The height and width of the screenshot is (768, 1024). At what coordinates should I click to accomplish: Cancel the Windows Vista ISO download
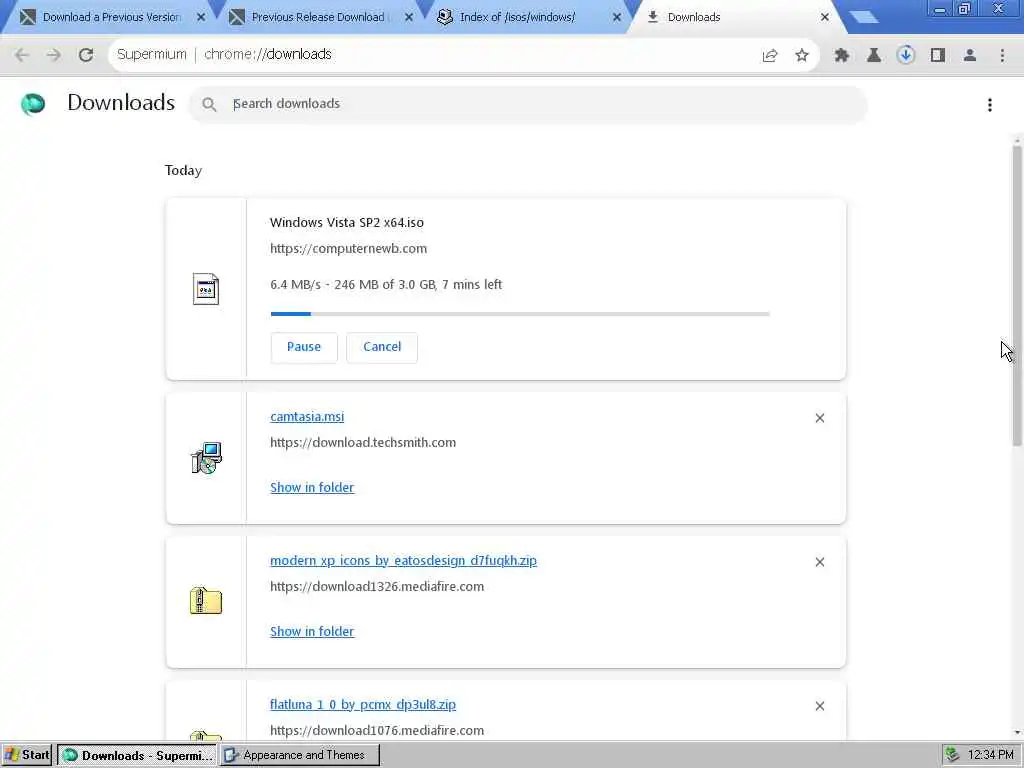pyautogui.click(x=382, y=347)
